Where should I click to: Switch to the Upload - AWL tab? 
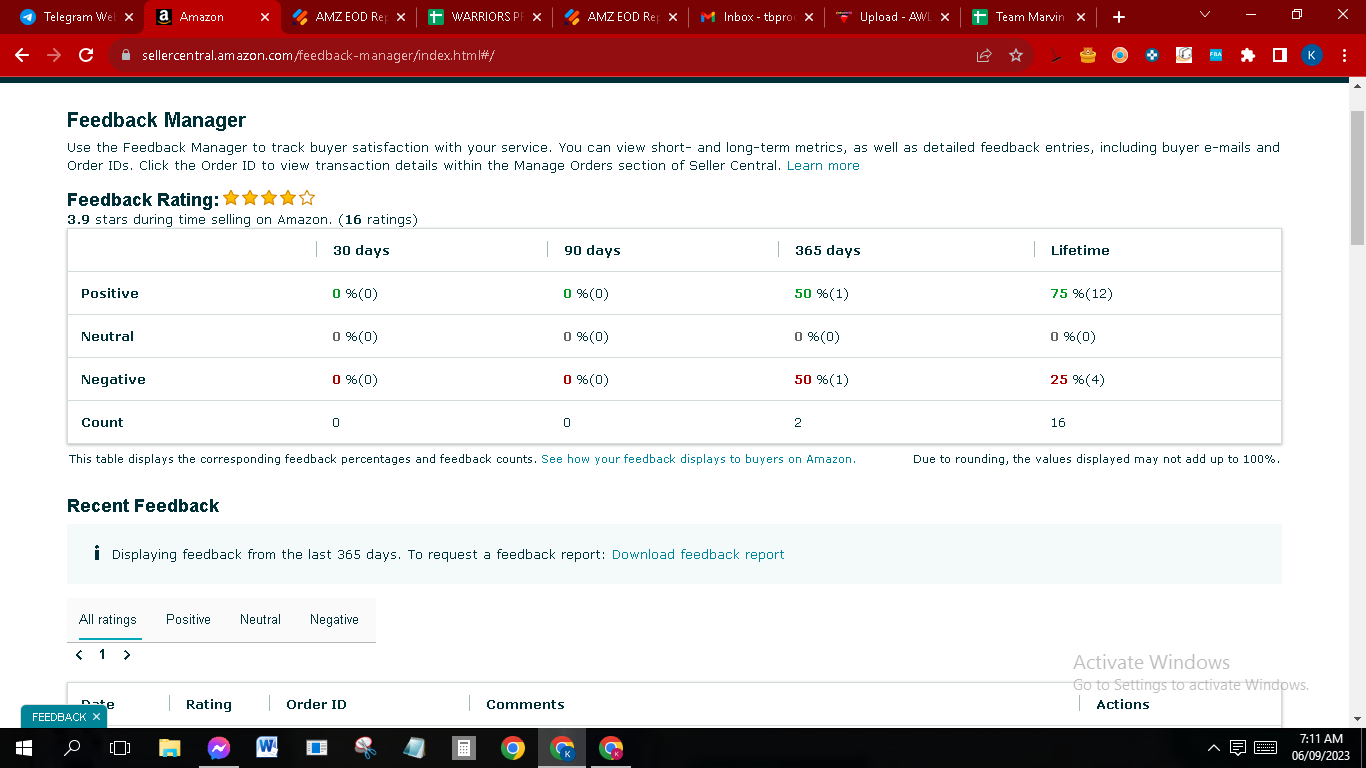[x=892, y=17]
